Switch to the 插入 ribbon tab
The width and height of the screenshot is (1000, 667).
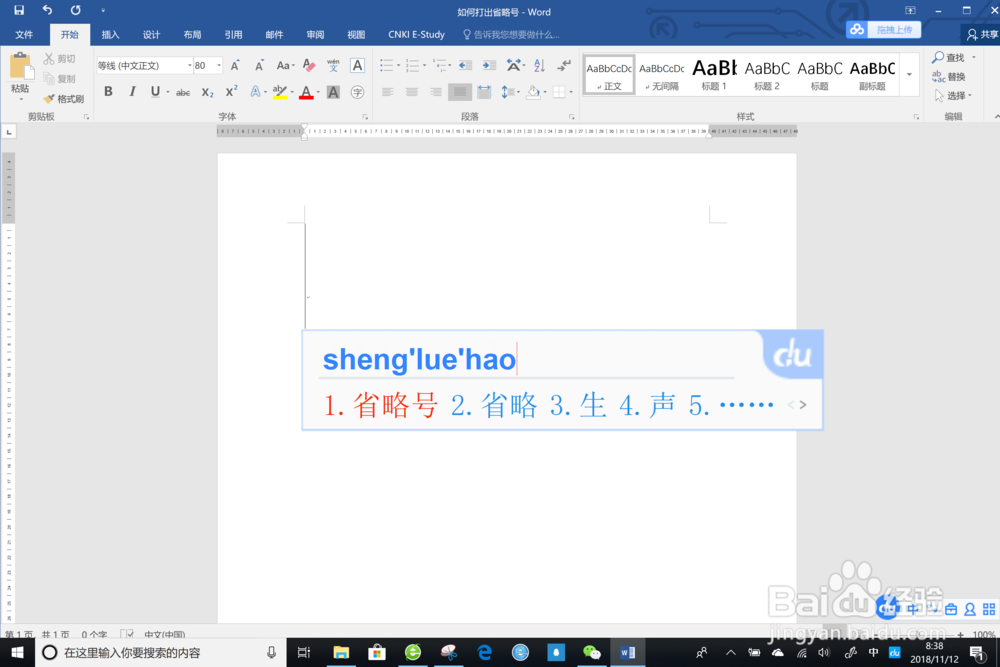pyautogui.click(x=110, y=33)
